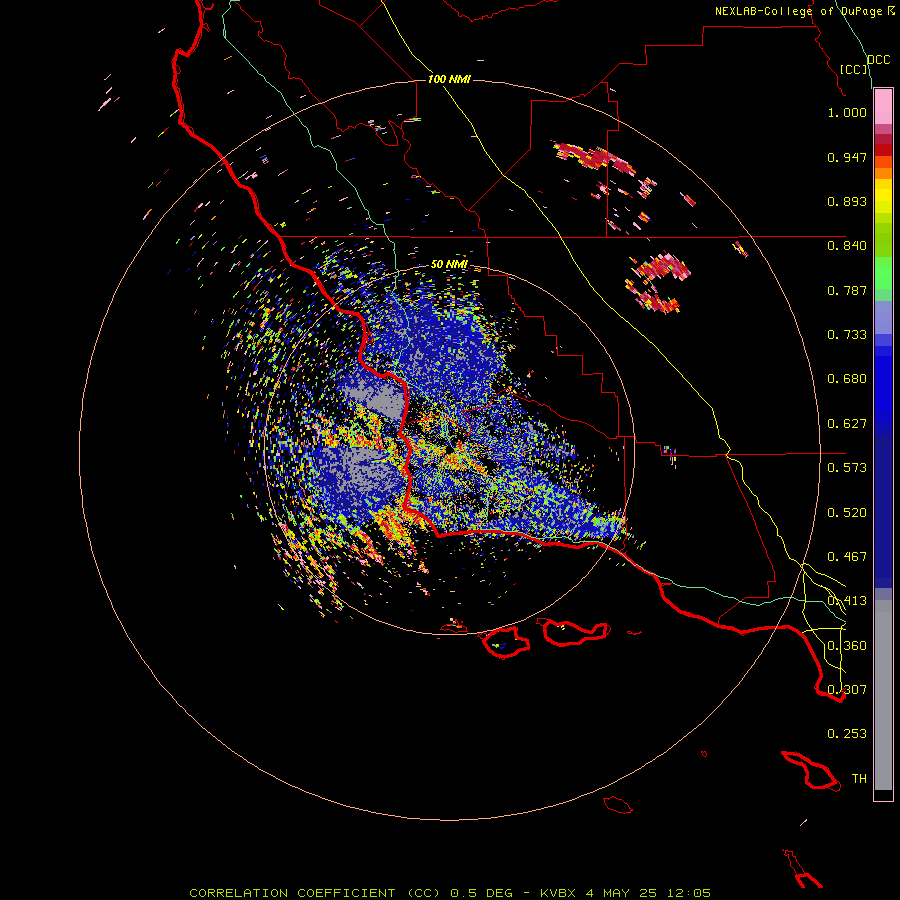This screenshot has height=900, width=900.
Task: Click the 0.467 scale value
Action: [x=847, y=557]
